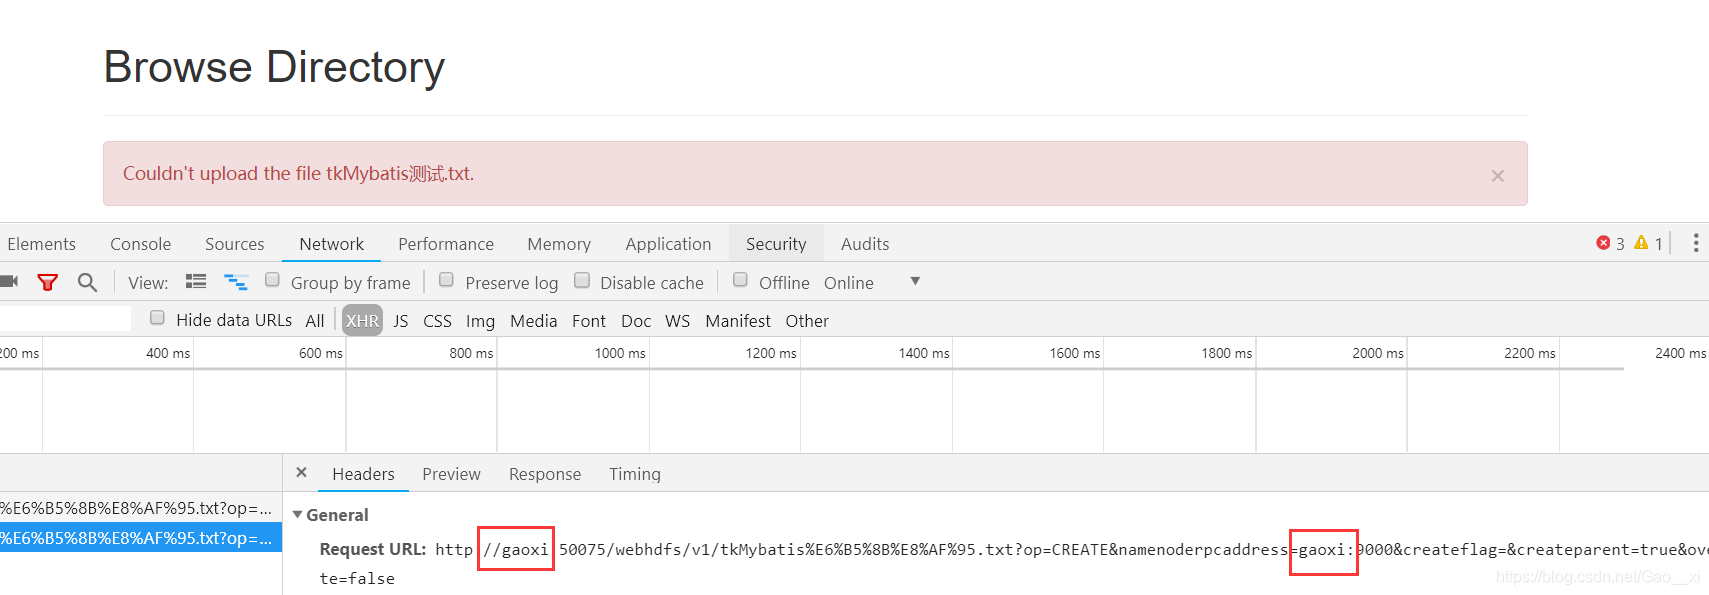1709x595 pixels.
Task: Collapse the General section
Action: click(297, 514)
